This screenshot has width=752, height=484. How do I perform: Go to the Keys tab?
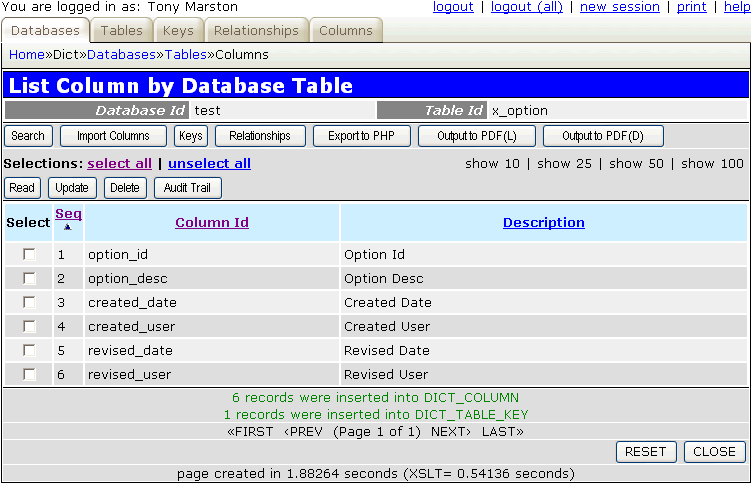pyautogui.click(x=178, y=31)
